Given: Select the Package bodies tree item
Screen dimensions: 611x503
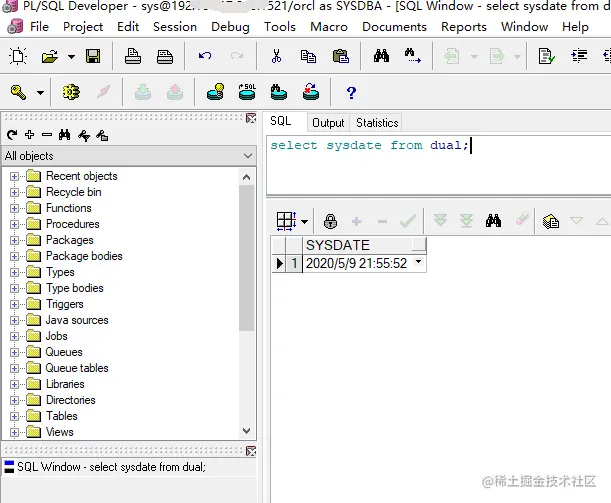Looking at the screenshot, I should click(x=84, y=256).
